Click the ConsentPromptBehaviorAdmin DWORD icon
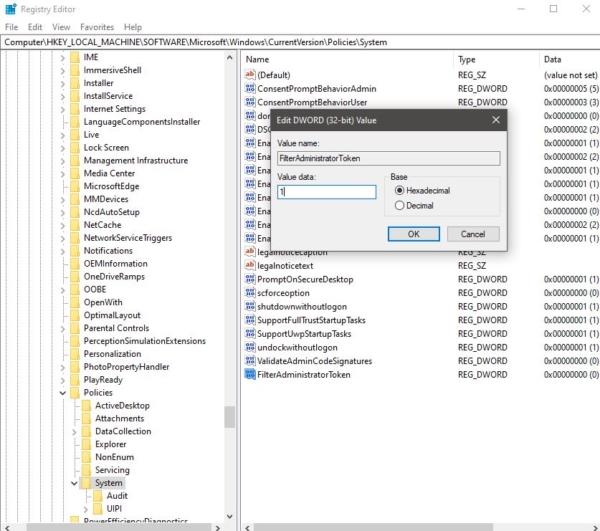The width and height of the screenshot is (600, 531). tap(250, 88)
